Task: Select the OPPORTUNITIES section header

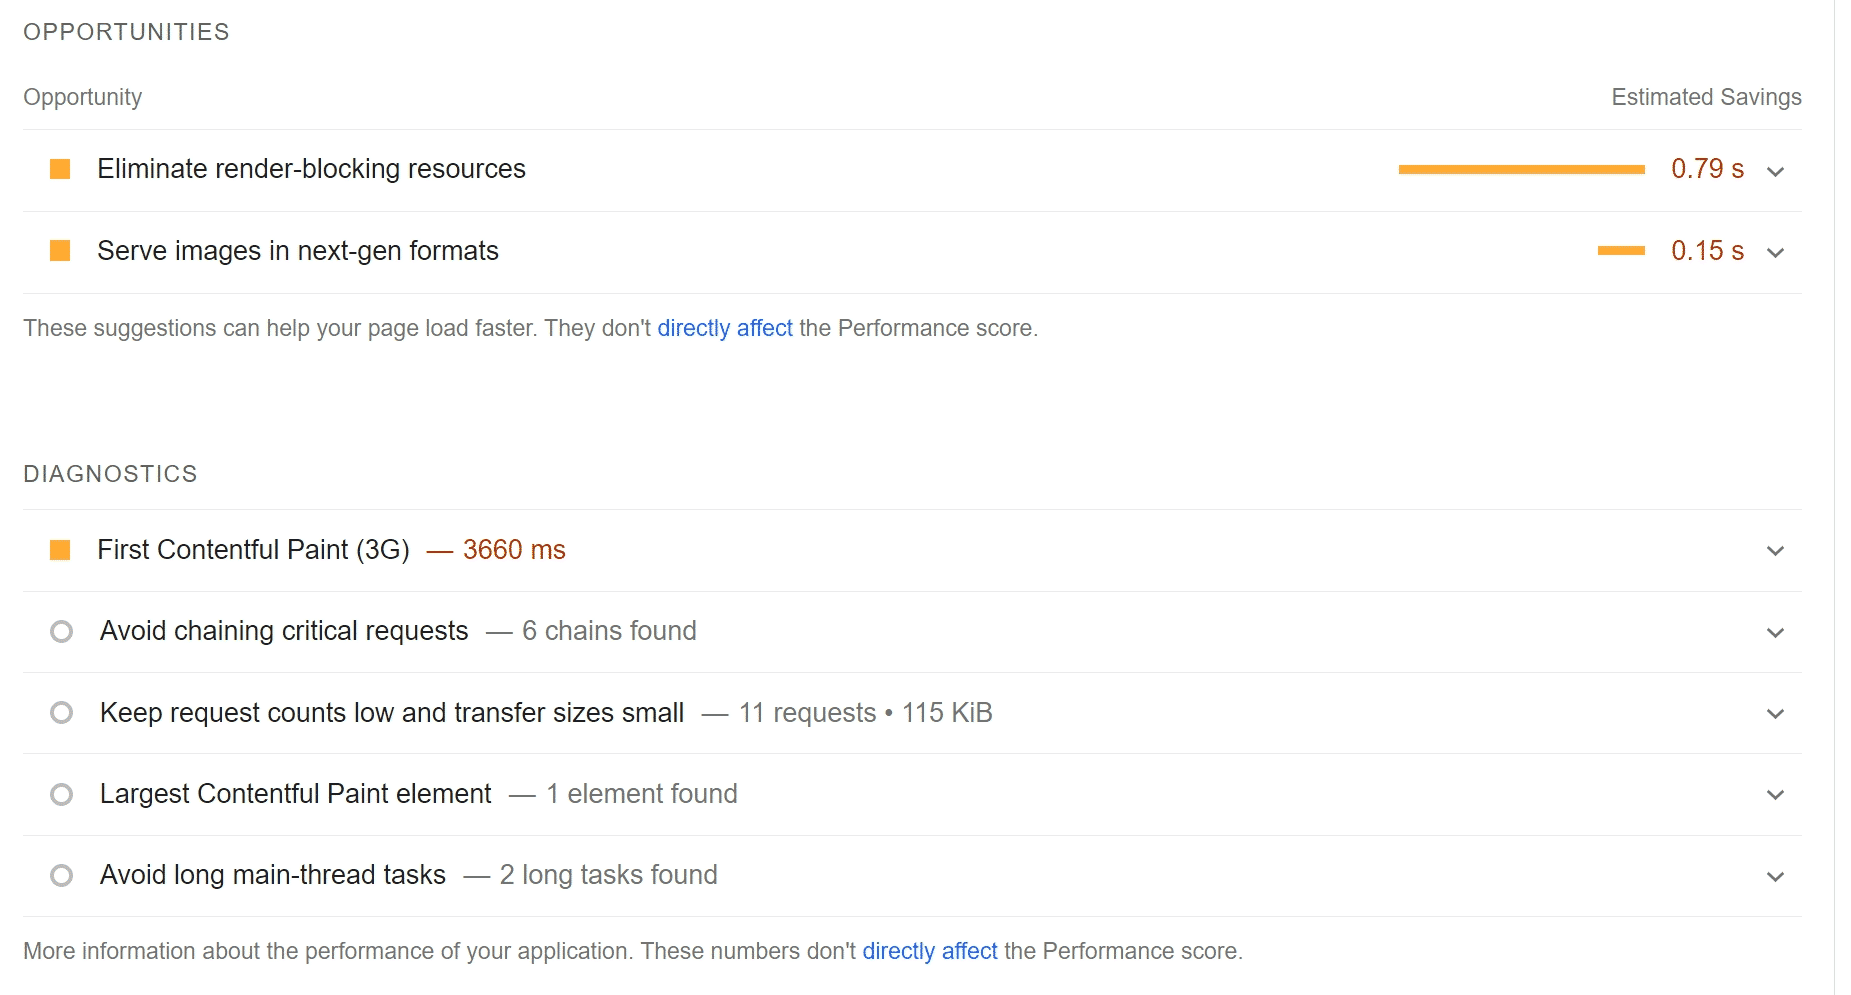Action: (126, 31)
